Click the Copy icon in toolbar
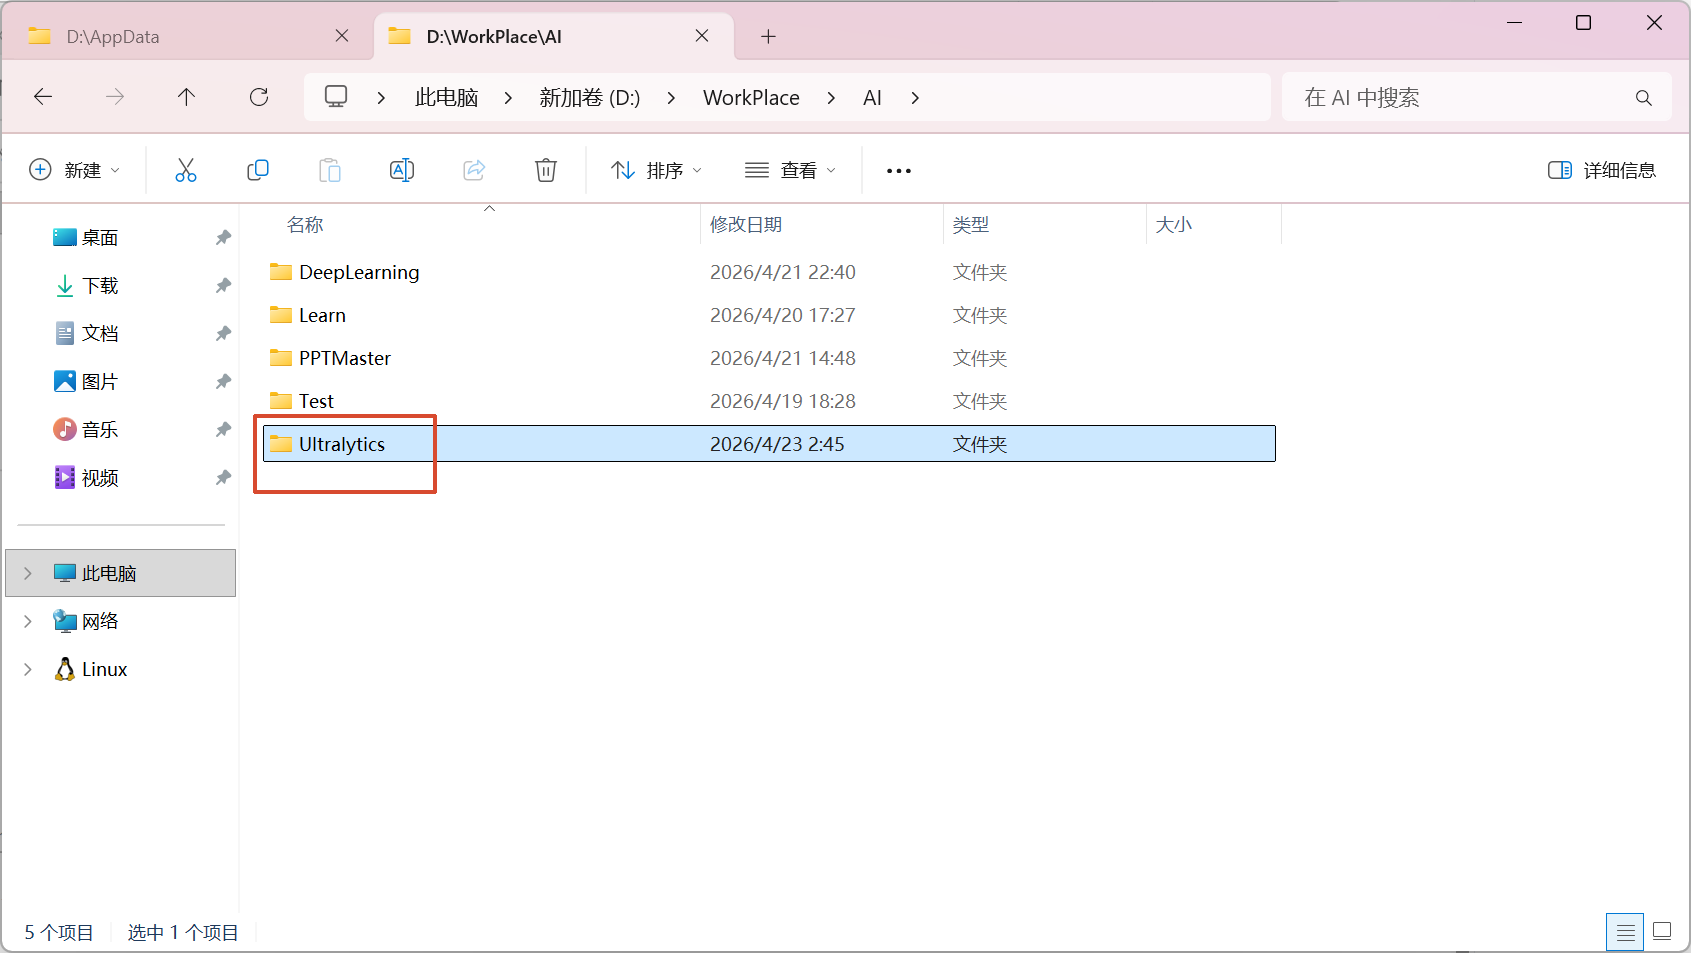Screen dimensions: 1691x953 tap(258, 170)
